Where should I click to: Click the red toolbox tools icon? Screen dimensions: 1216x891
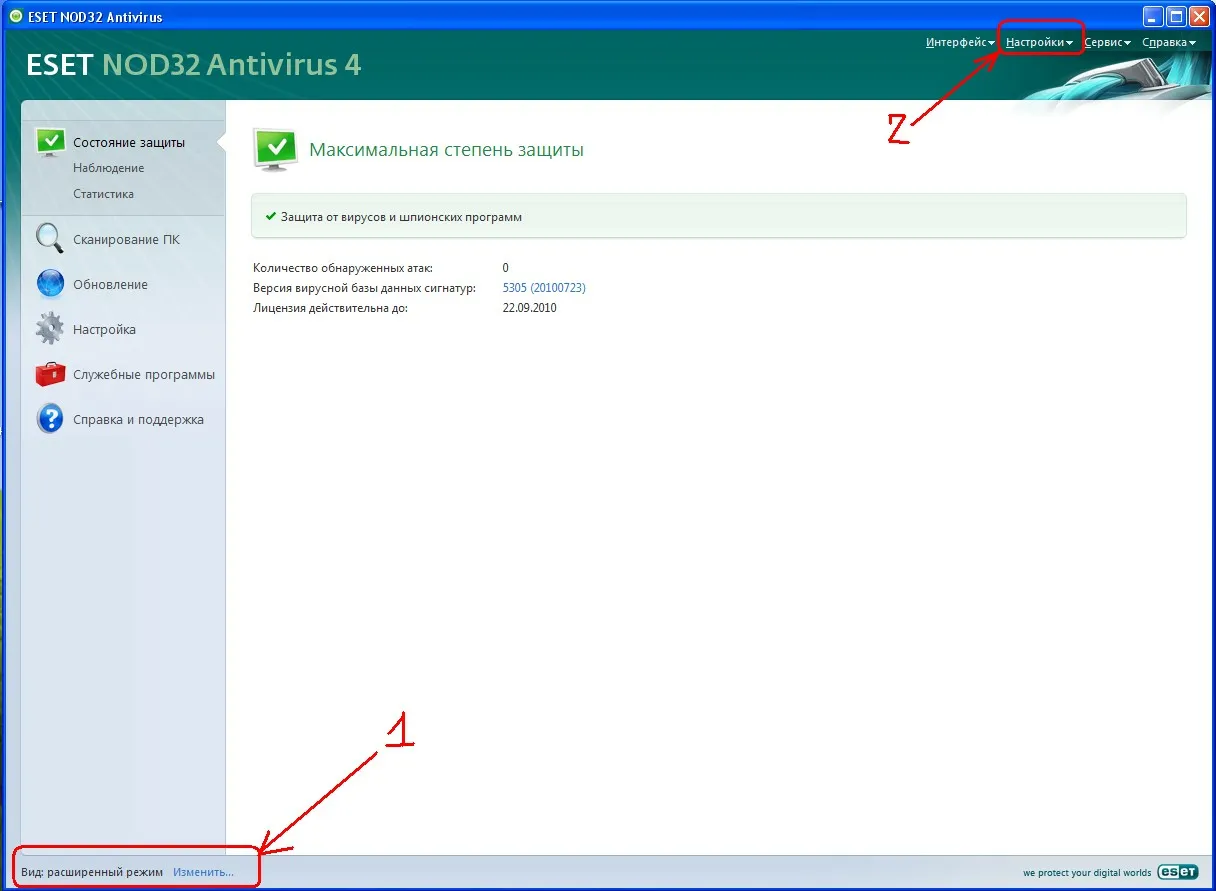tap(50, 375)
